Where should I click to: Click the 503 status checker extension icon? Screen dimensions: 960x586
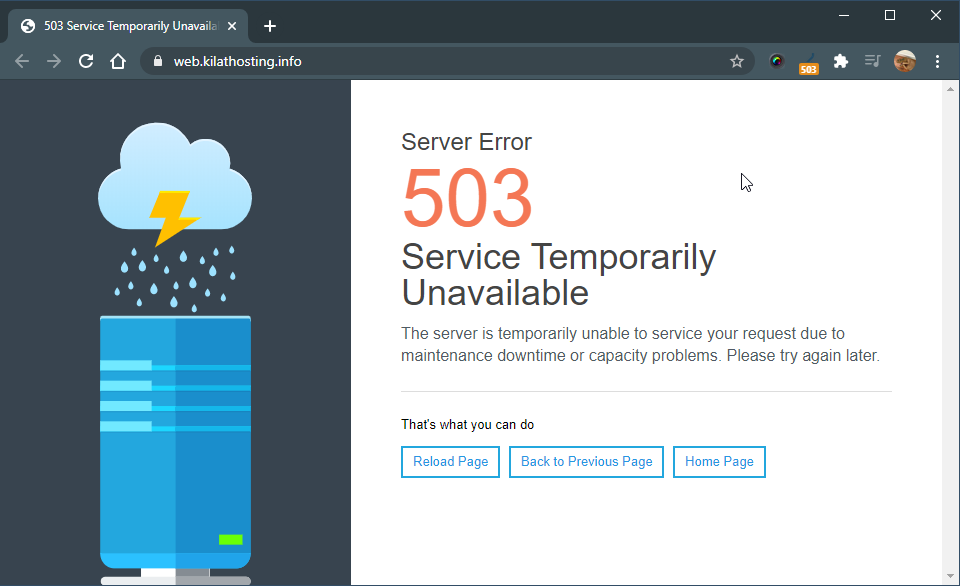pos(808,61)
